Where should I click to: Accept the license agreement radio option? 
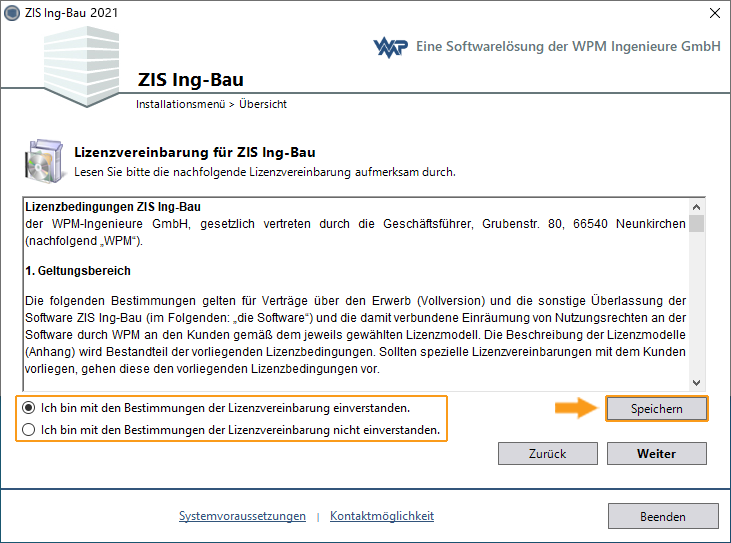pos(32,408)
